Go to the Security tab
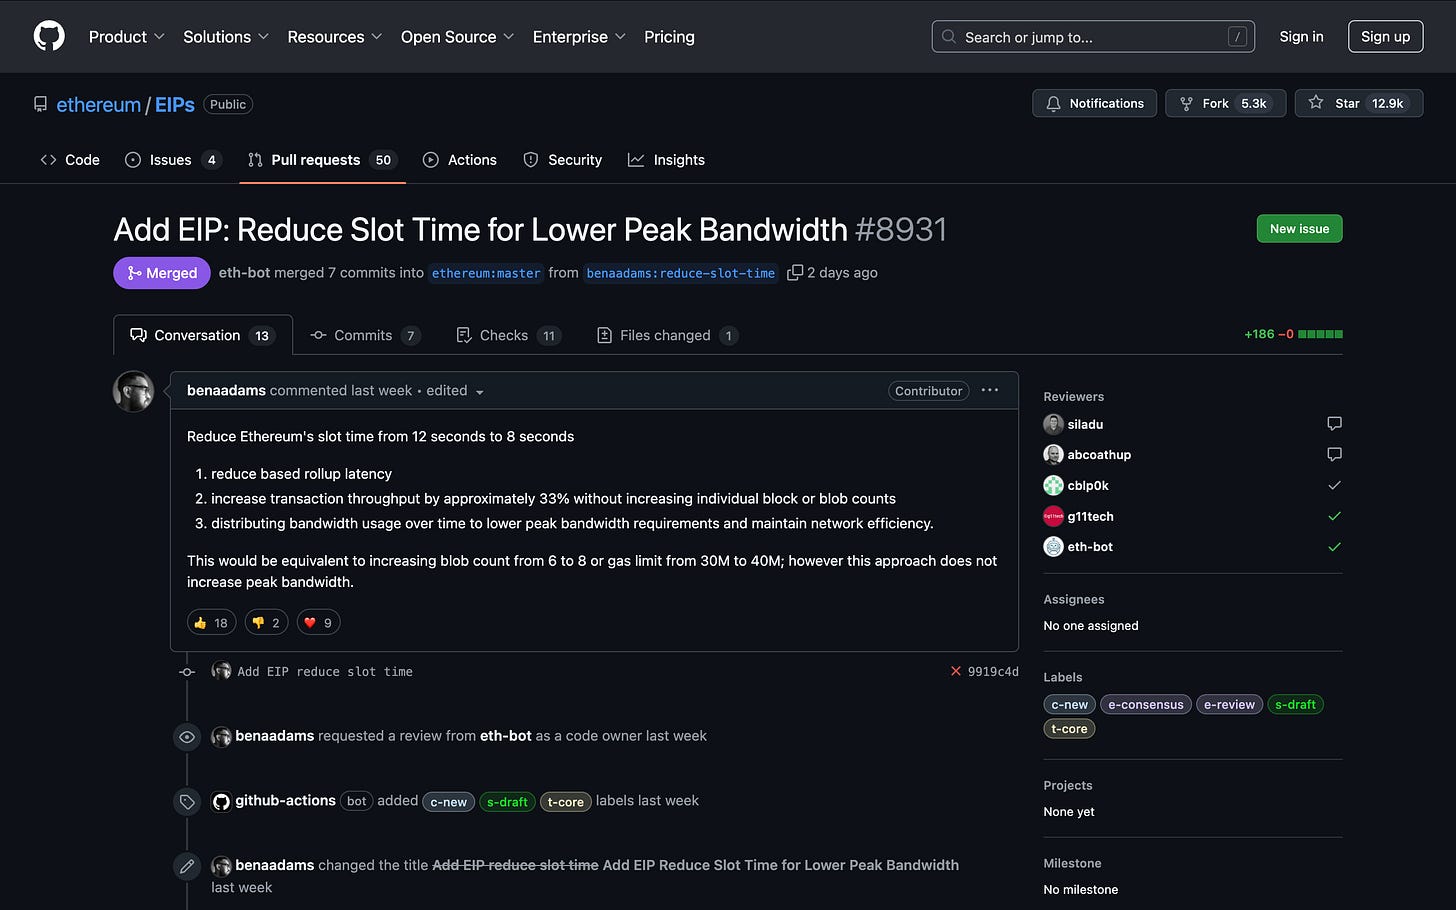This screenshot has width=1456, height=910. (563, 160)
